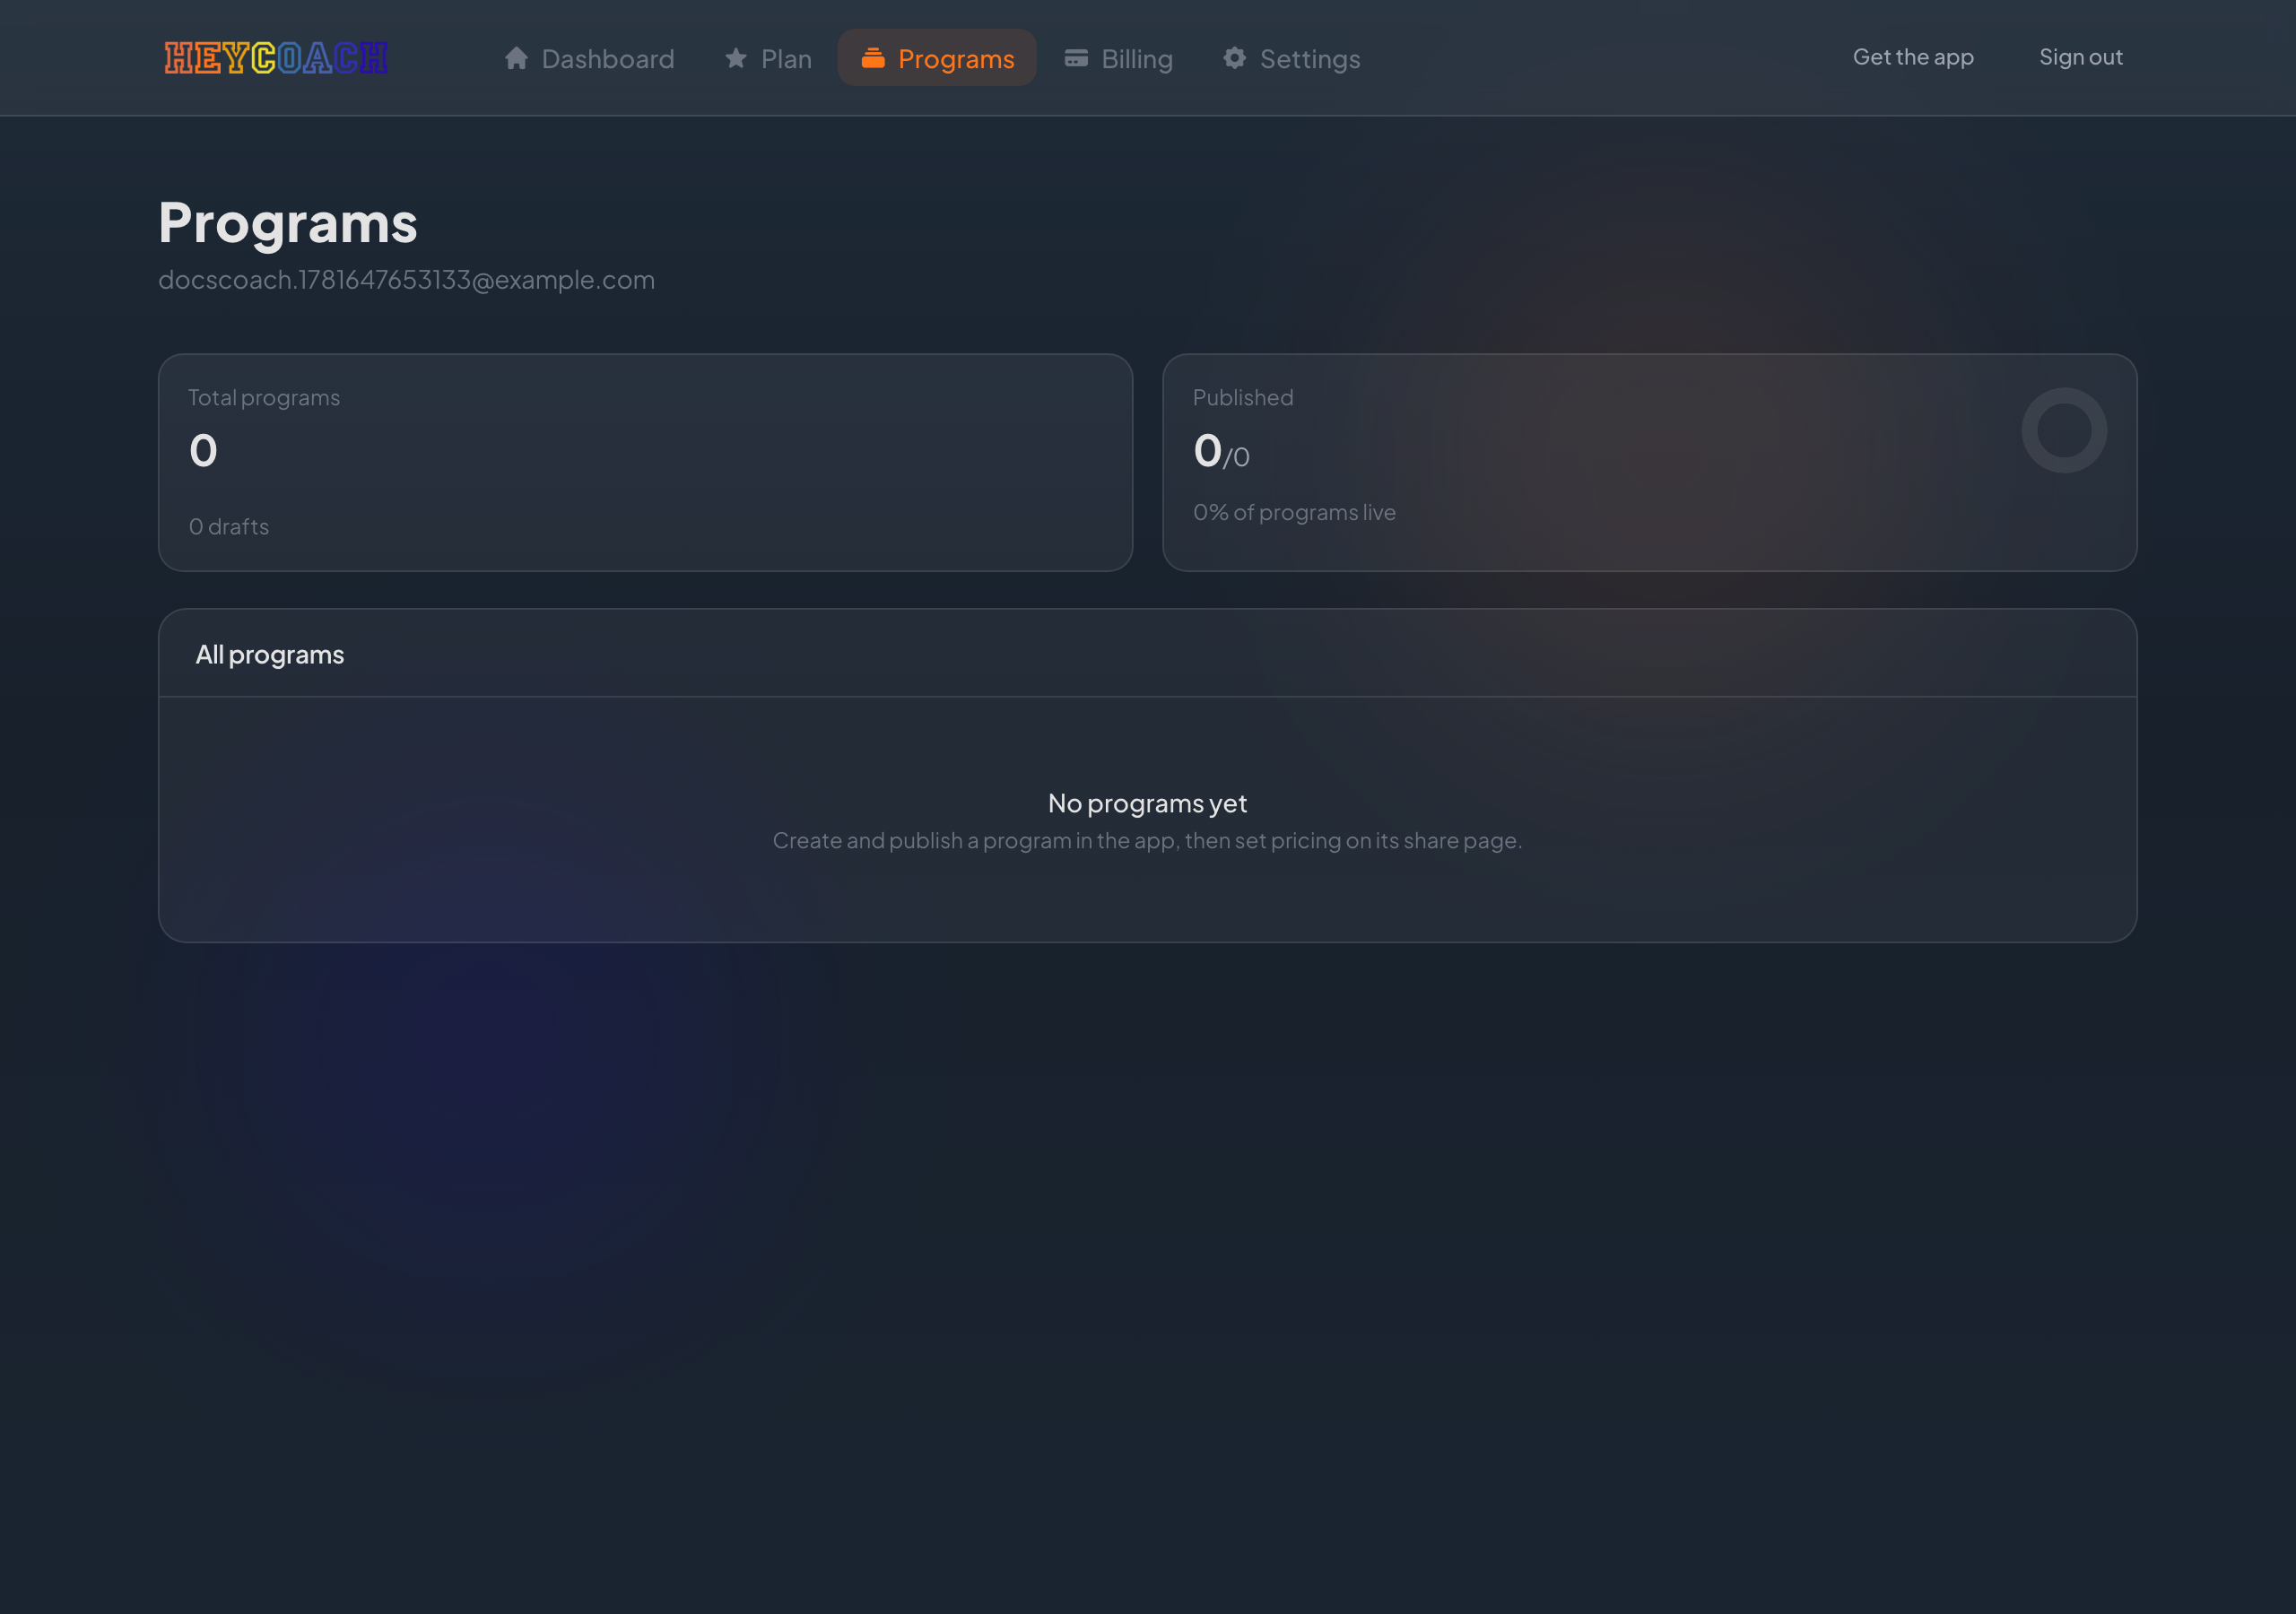Open the Settings tab
This screenshot has width=2296, height=1614.
pos(1291,58)
